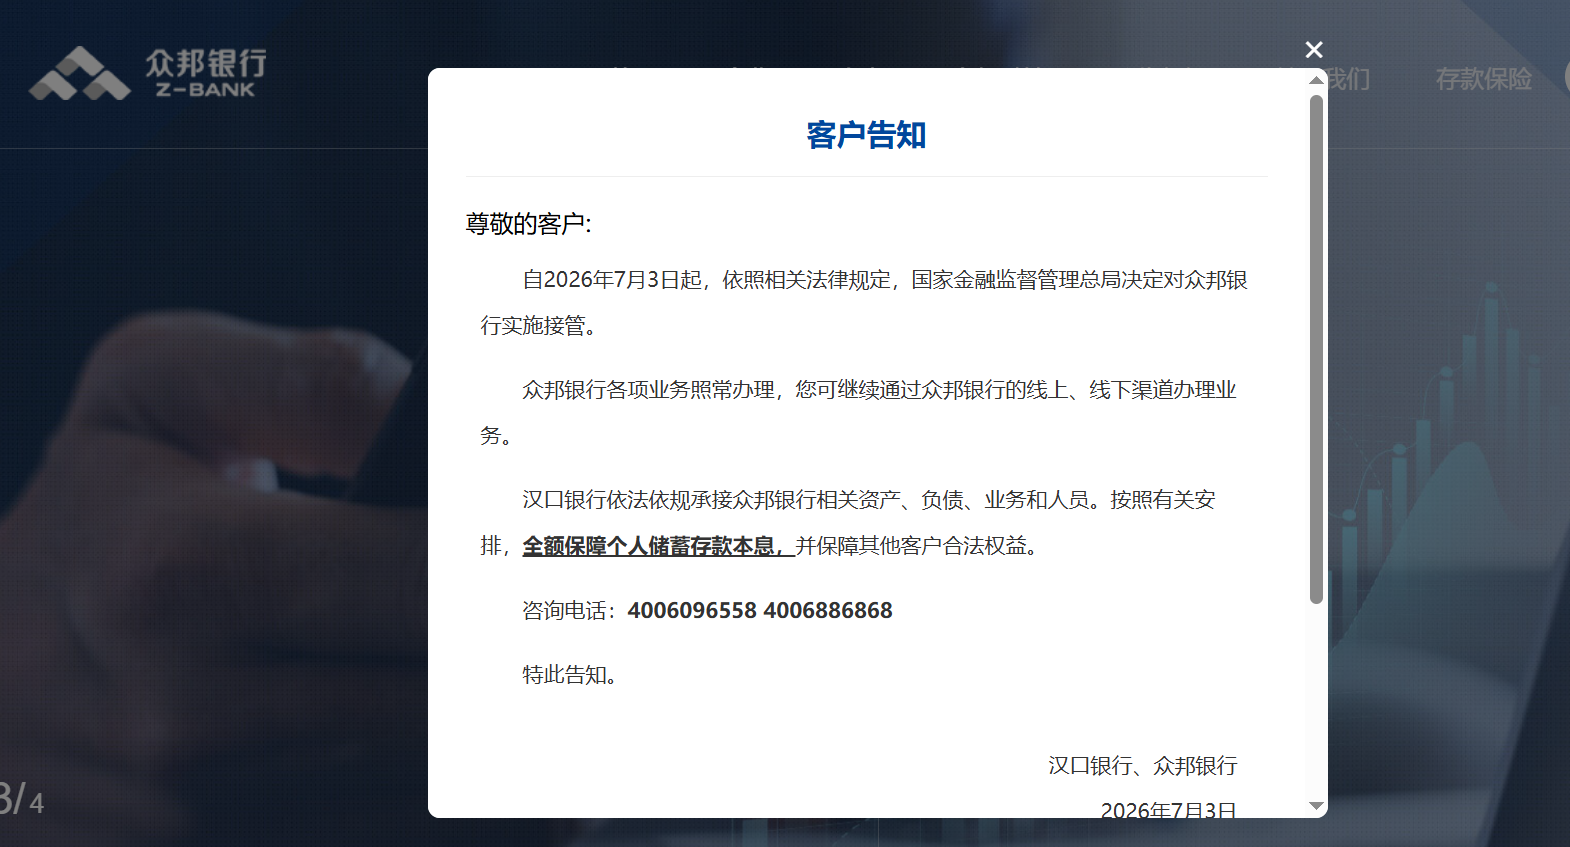Image resolution: width=1570 pixels, height=847 pixels.
Task: Click the 众邦银行 Z-BANK logo
Action: tap(148, 73)
